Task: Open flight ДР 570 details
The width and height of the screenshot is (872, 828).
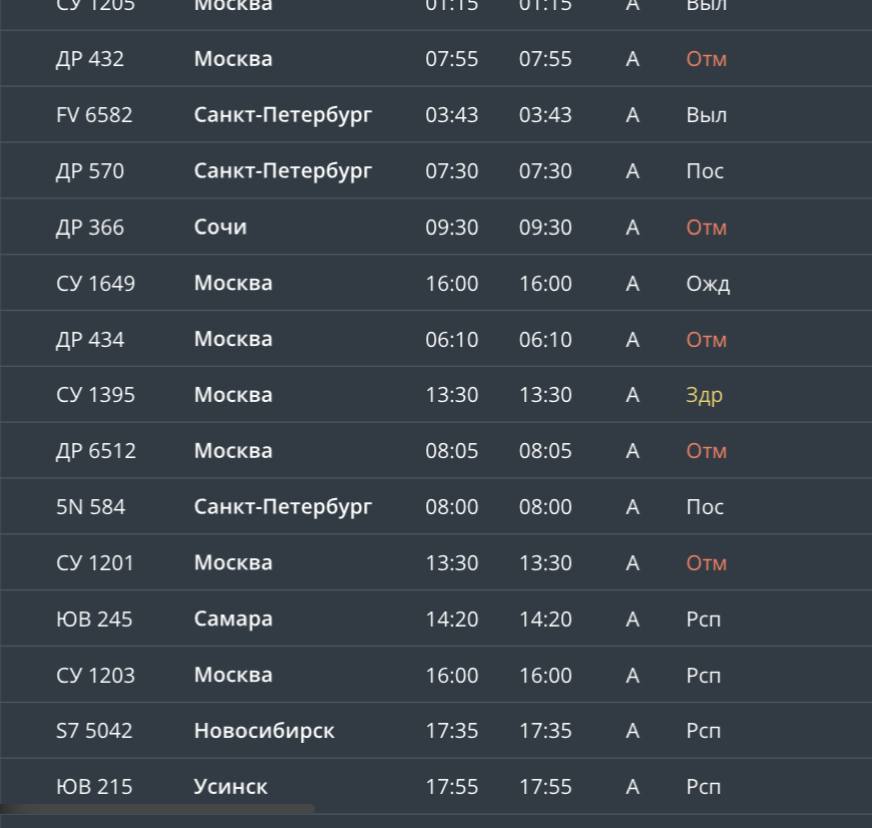Action: click(90, 171)
